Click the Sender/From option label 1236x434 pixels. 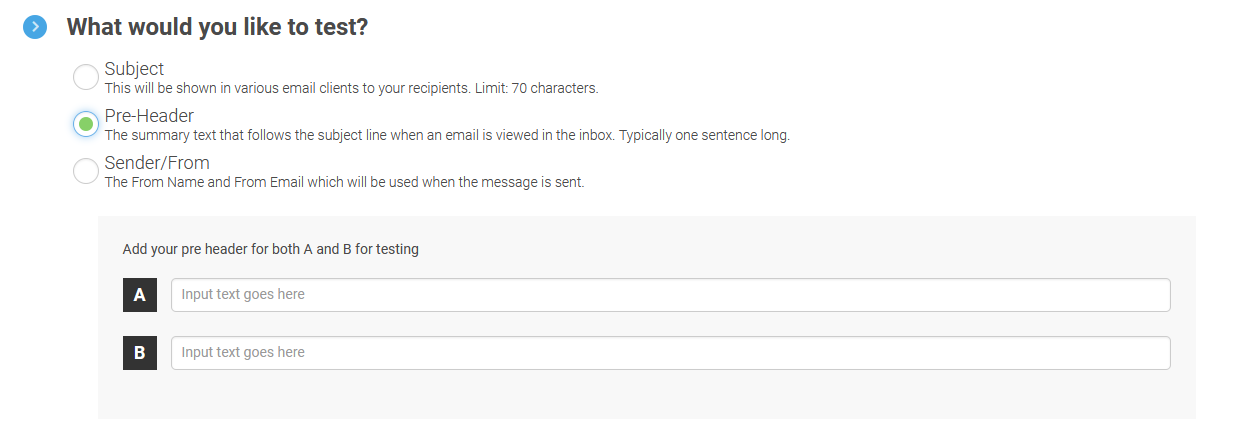click(157, 163)
